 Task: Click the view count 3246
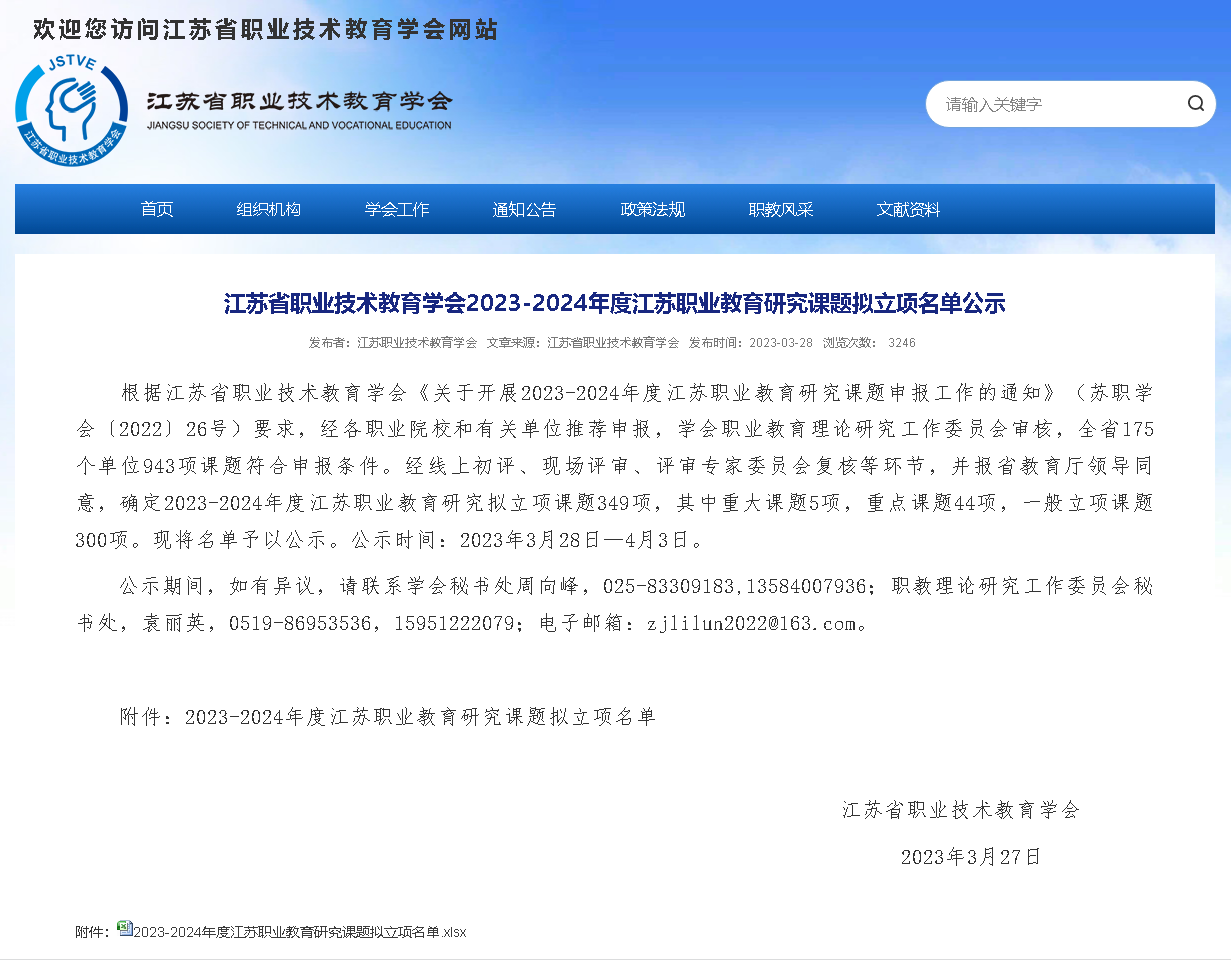(901, 343)
